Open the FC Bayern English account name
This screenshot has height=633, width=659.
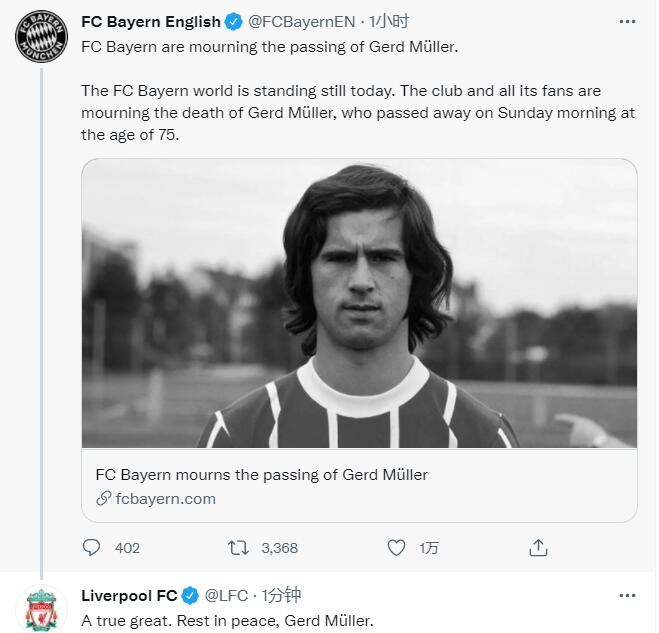click(150, 22)
